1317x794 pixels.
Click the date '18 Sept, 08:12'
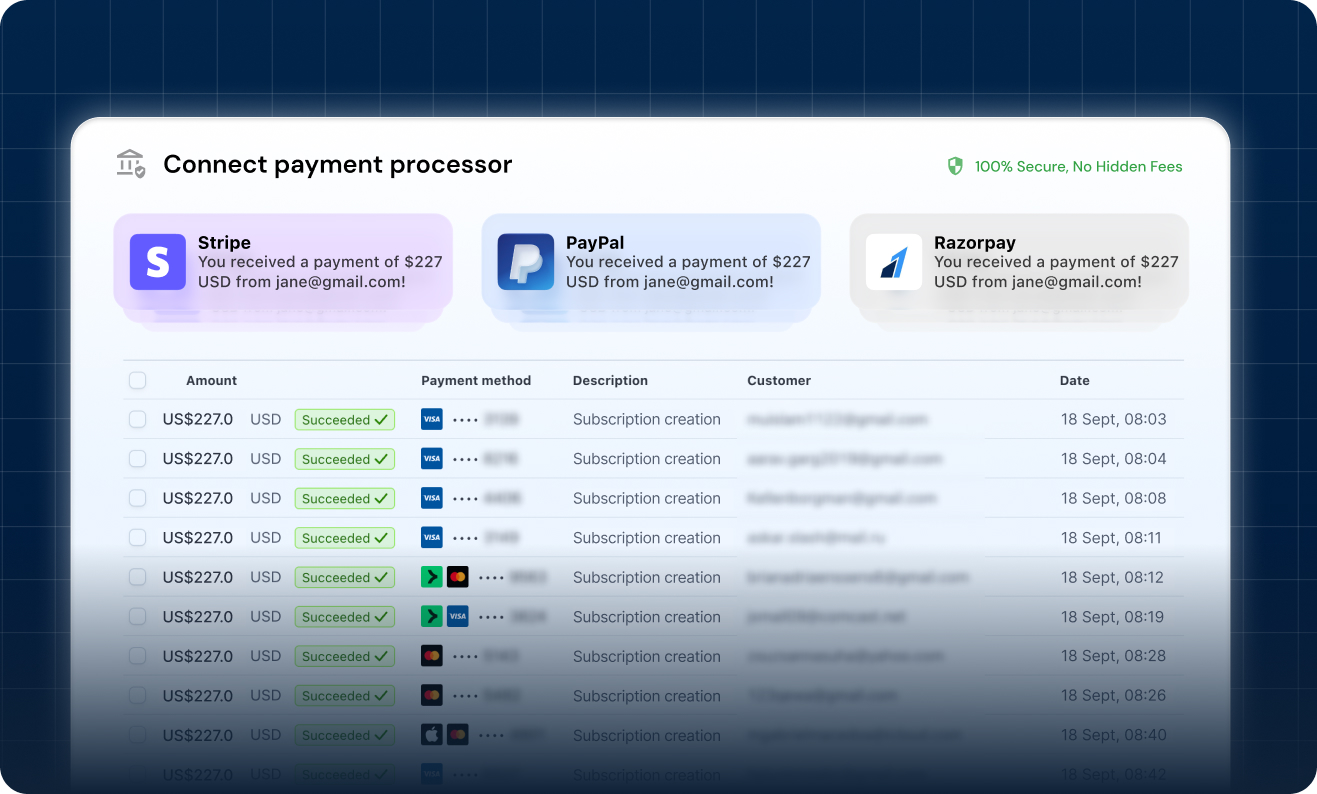pyautogui.click(x=1113, y=577)
